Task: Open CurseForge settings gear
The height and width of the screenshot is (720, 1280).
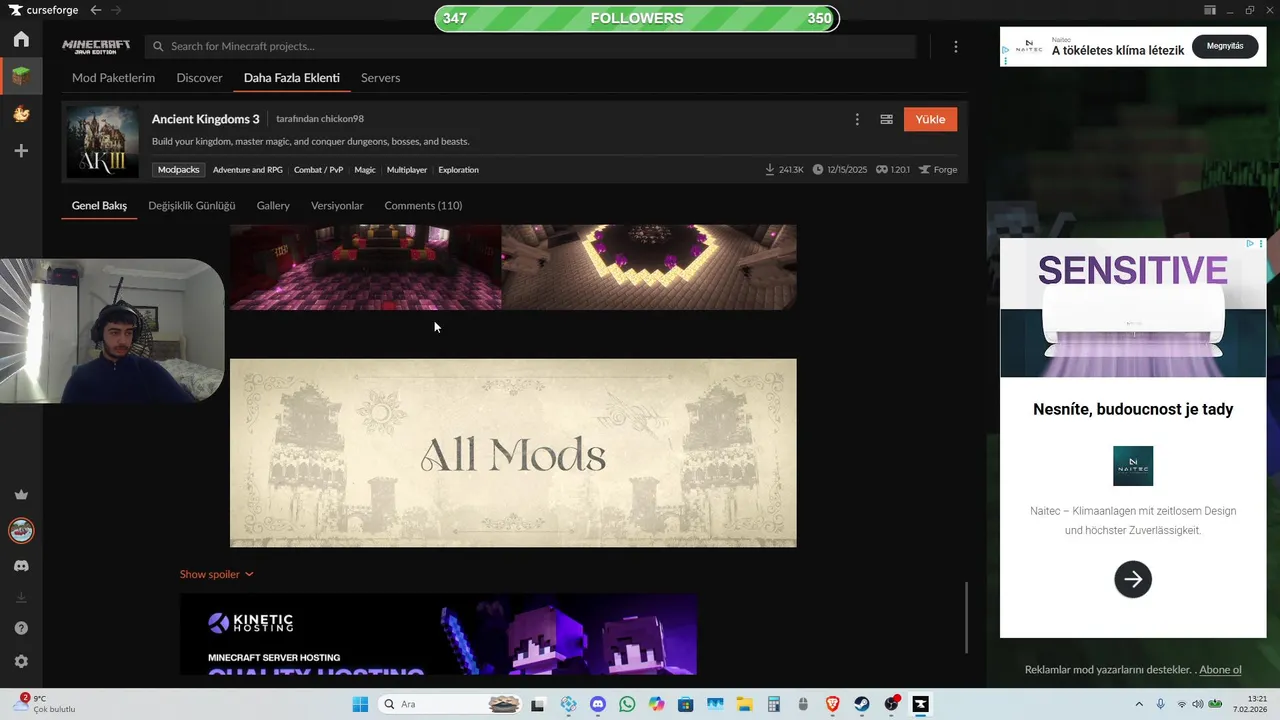Action: click(21, 661)
